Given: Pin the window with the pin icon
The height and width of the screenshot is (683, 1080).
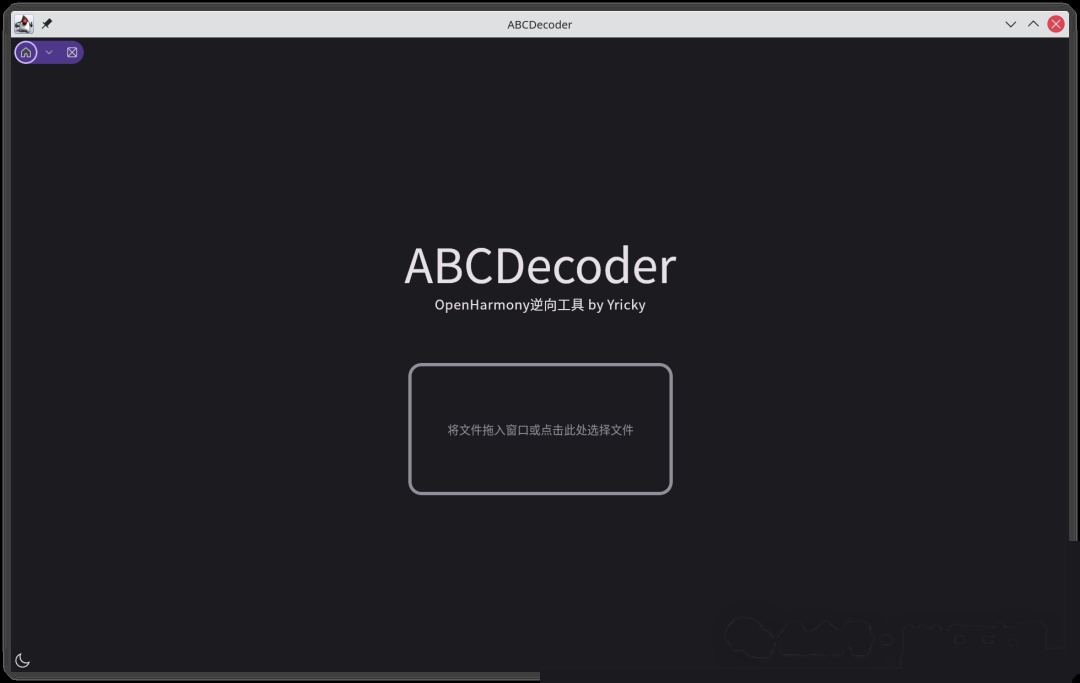Looking at the screenshot, I should tap(47, 24).
